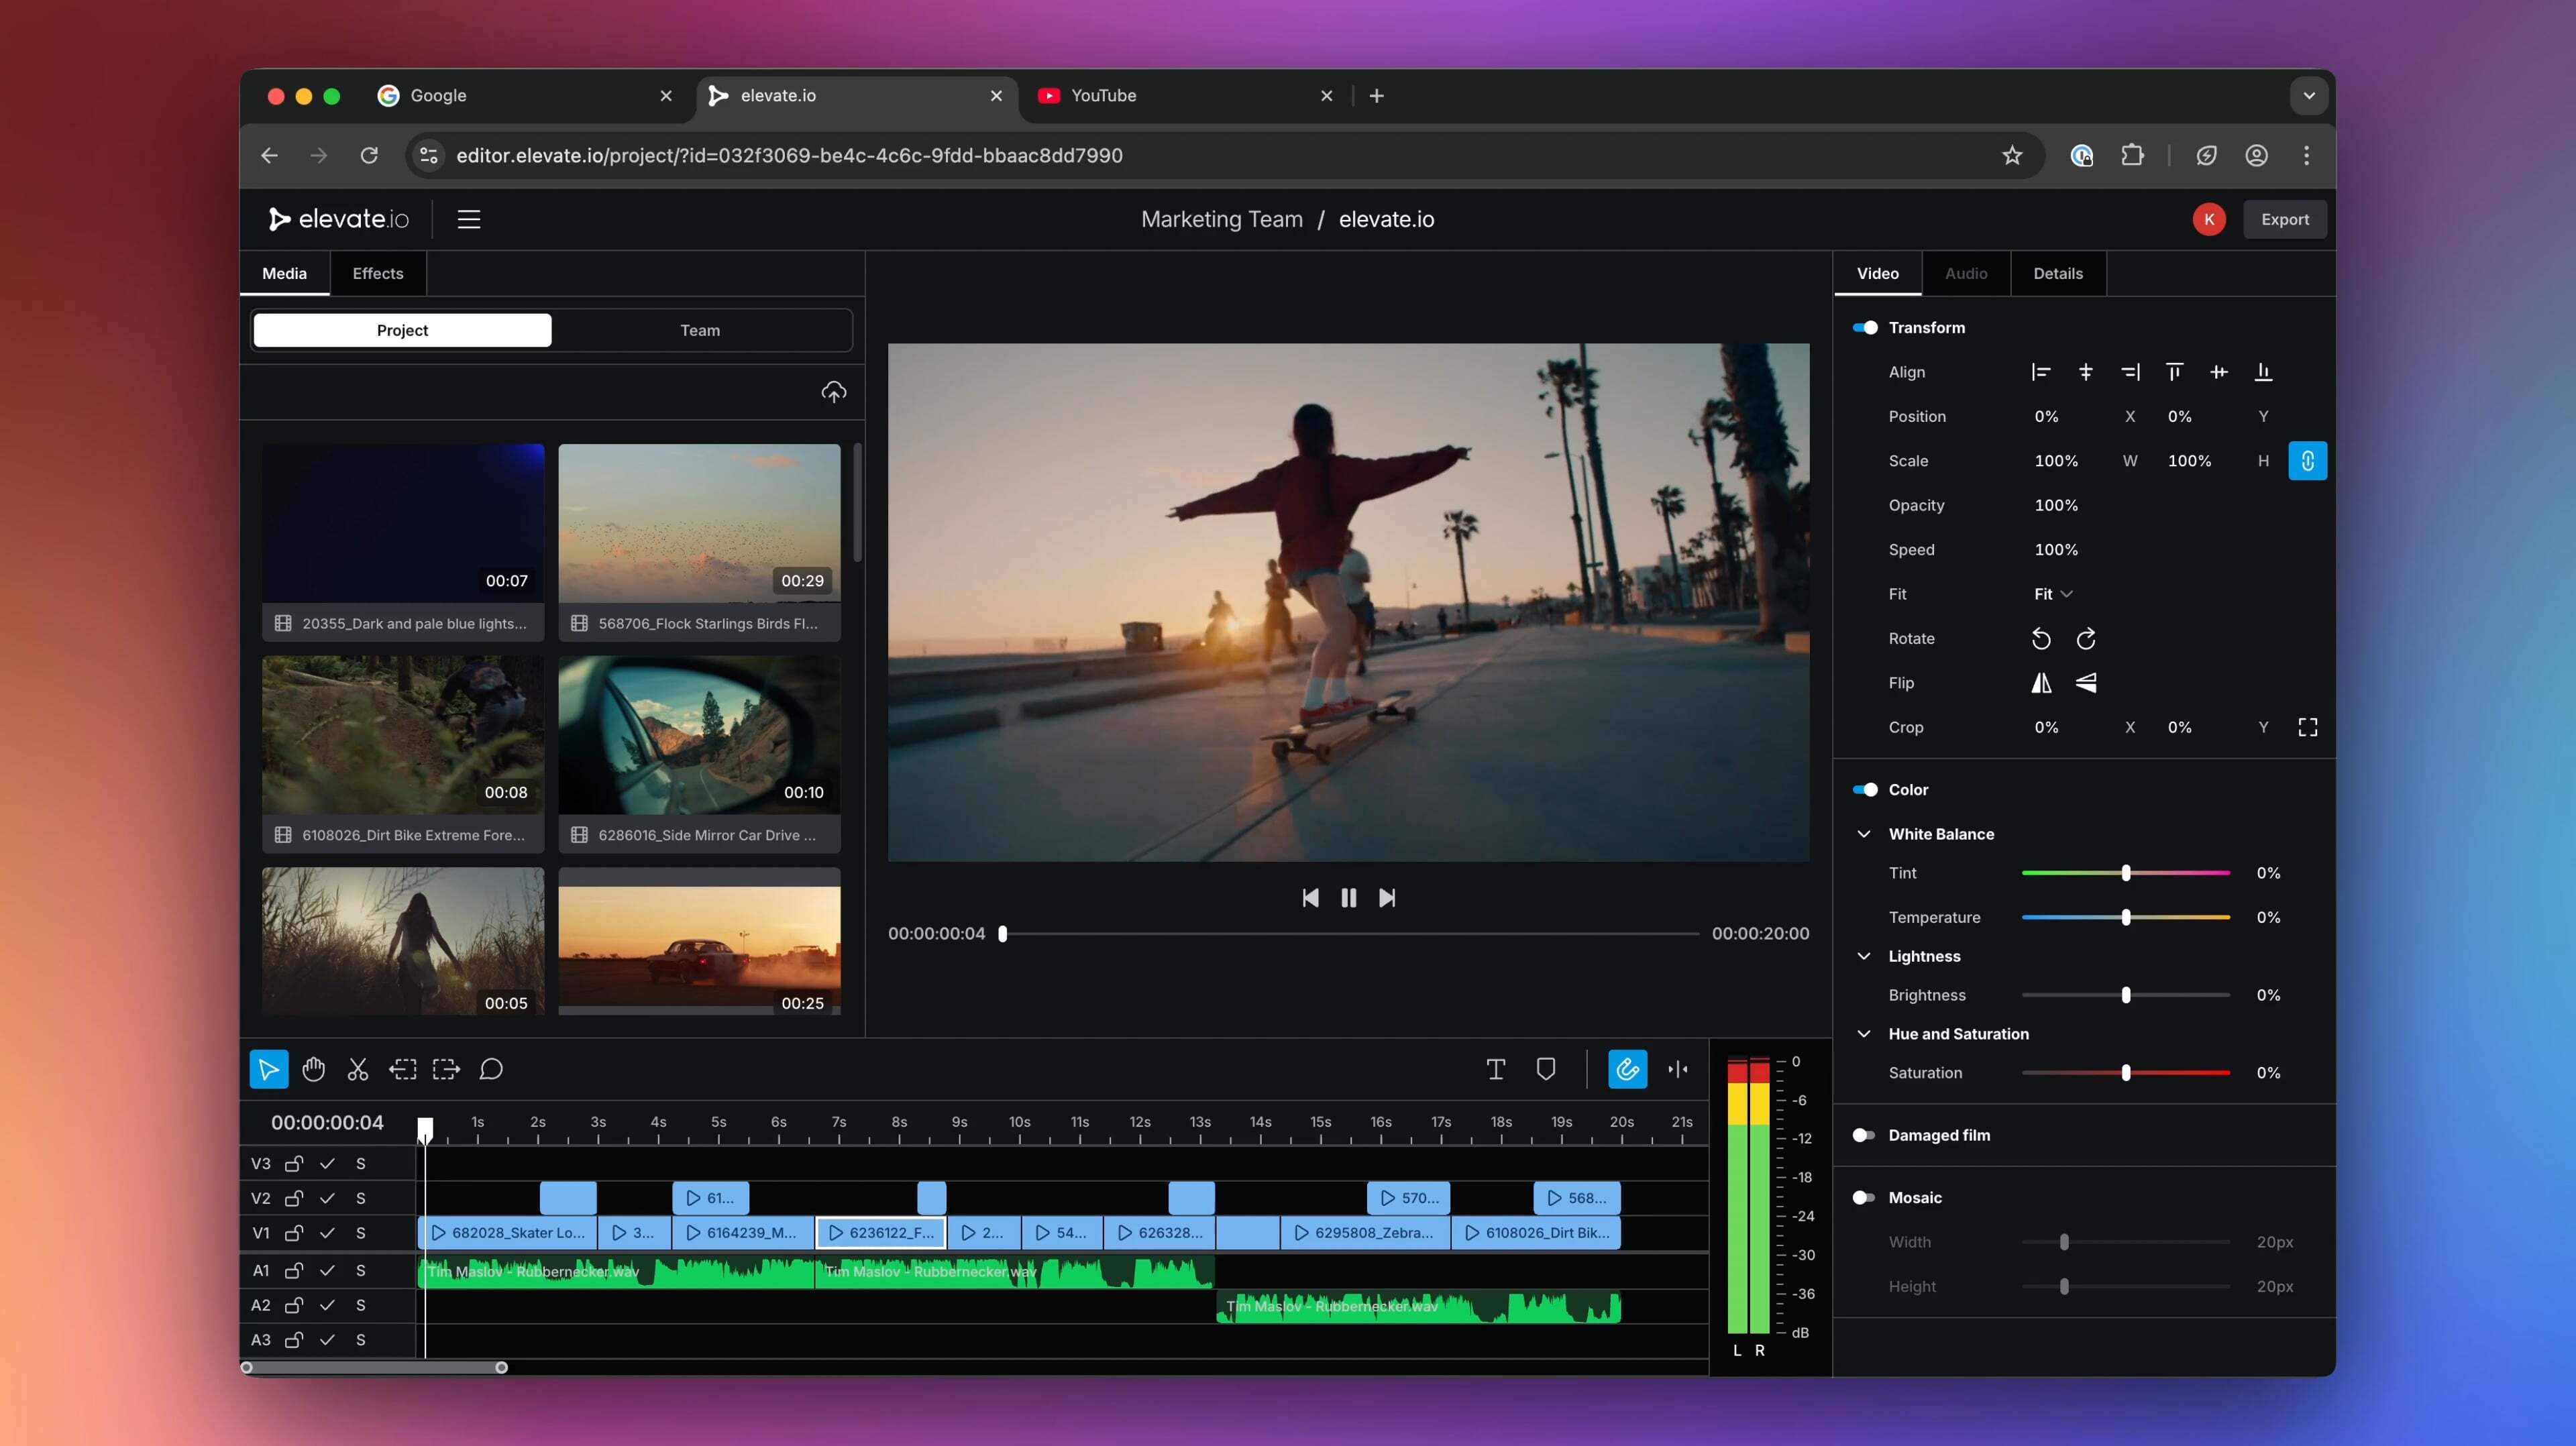Toggle the checkmark on track A2

click(327, 1305)
